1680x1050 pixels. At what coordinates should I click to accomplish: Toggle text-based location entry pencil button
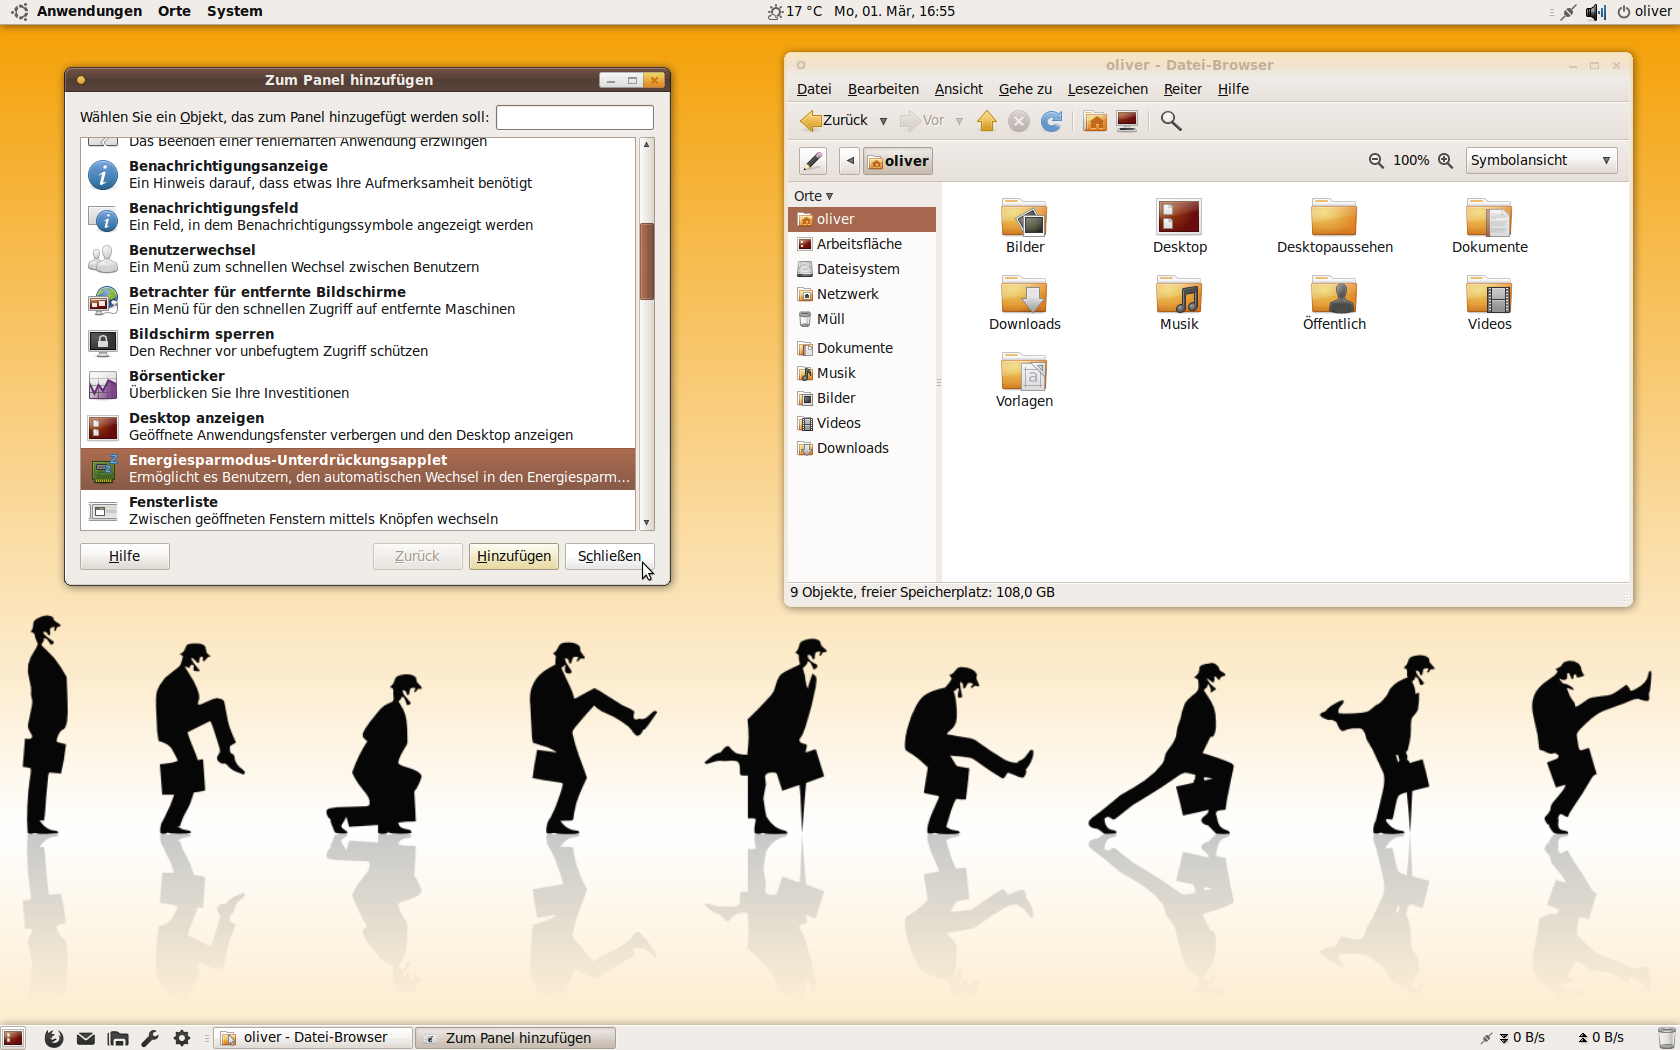813,160
